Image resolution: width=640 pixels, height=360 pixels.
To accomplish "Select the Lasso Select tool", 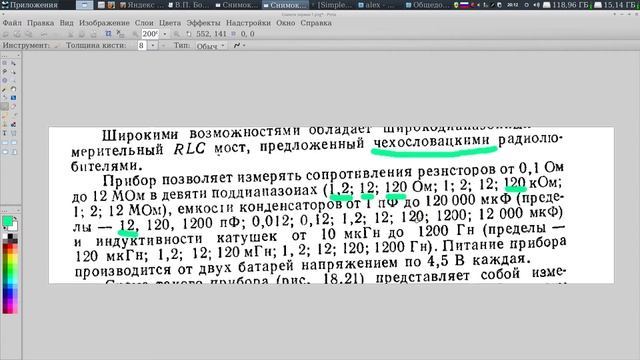I will coord(4,72).
